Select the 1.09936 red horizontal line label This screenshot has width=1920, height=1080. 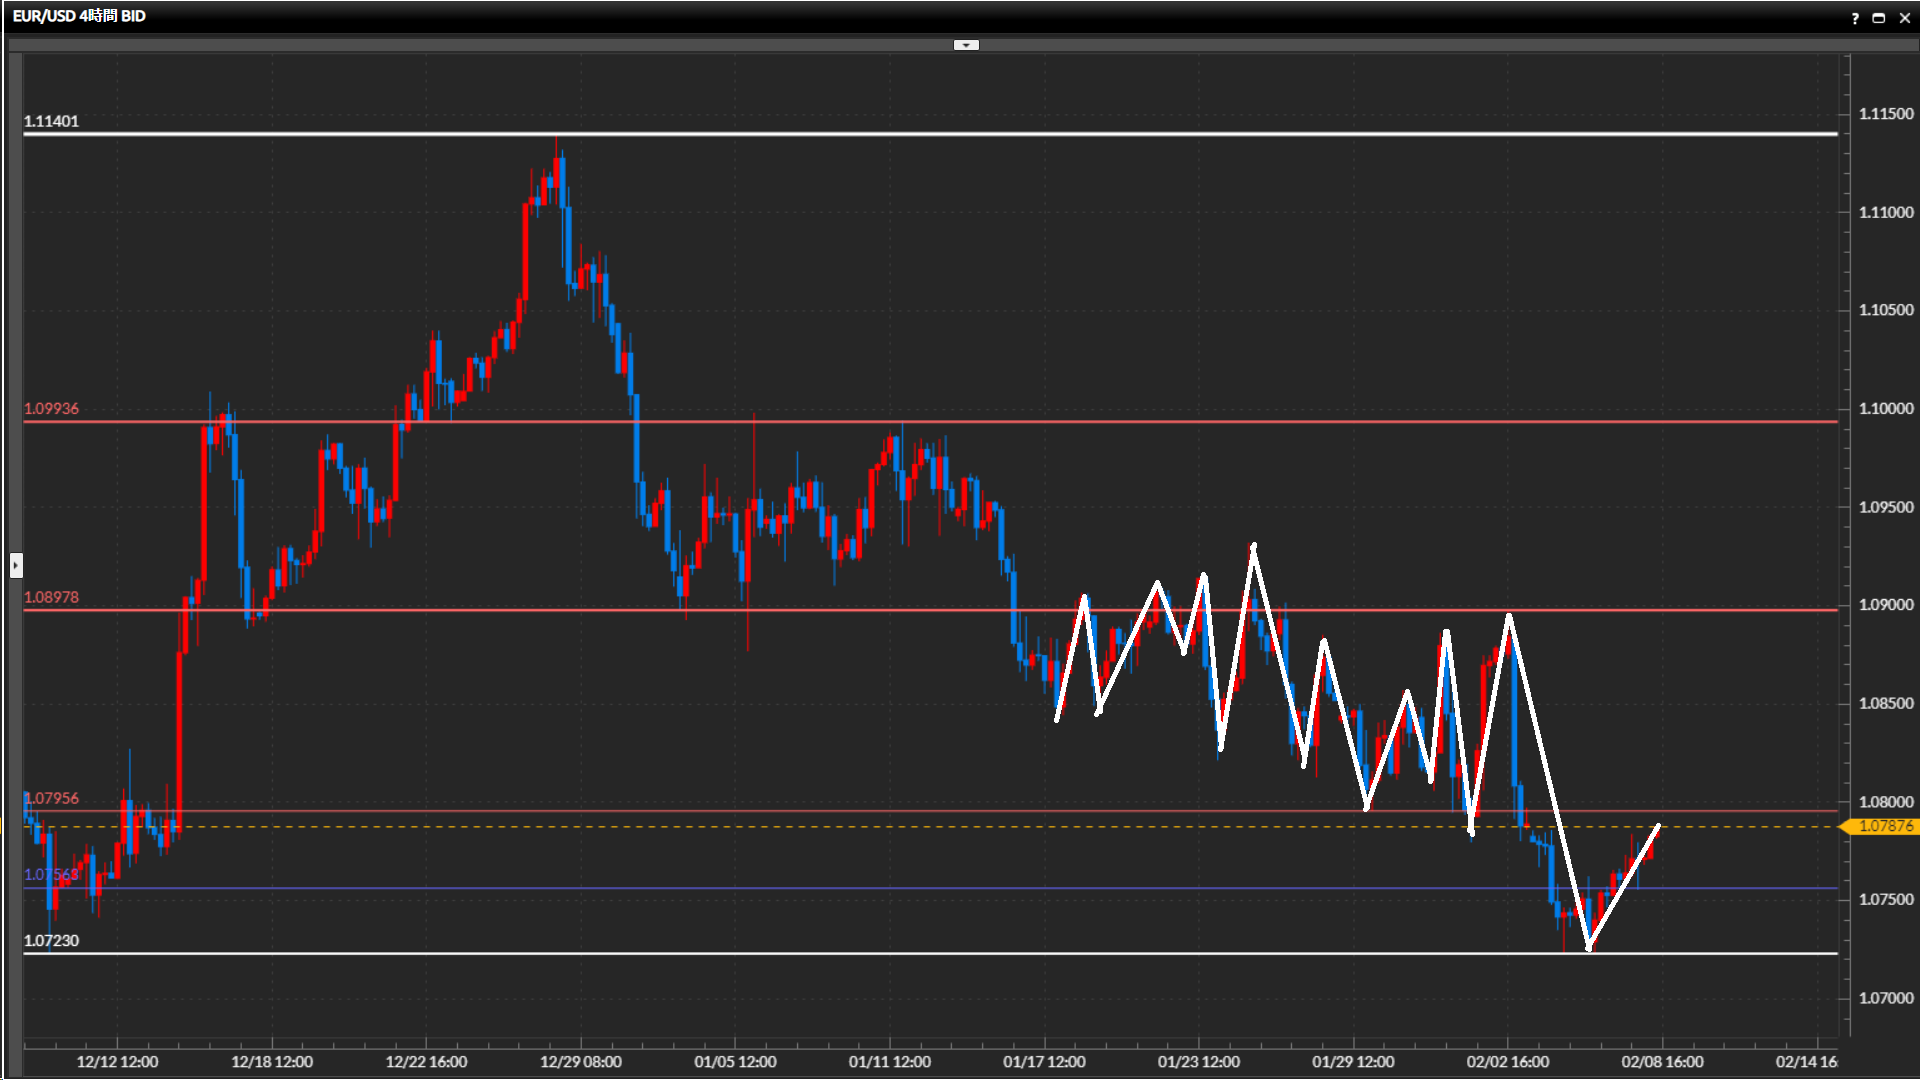[52, 408]
